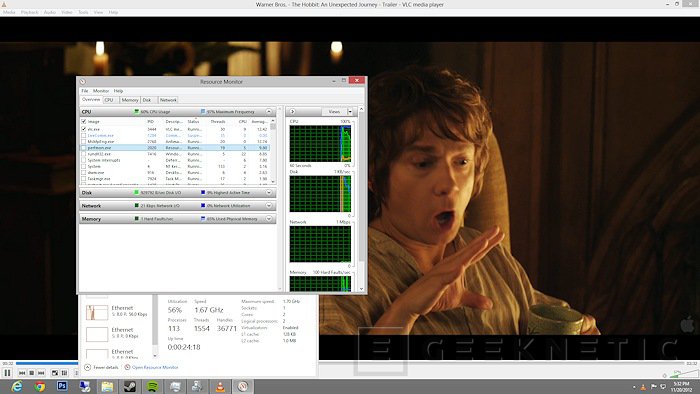Switch to the Network tab
700x394 pixels.
pyautogui.click(x=168, y=100)
